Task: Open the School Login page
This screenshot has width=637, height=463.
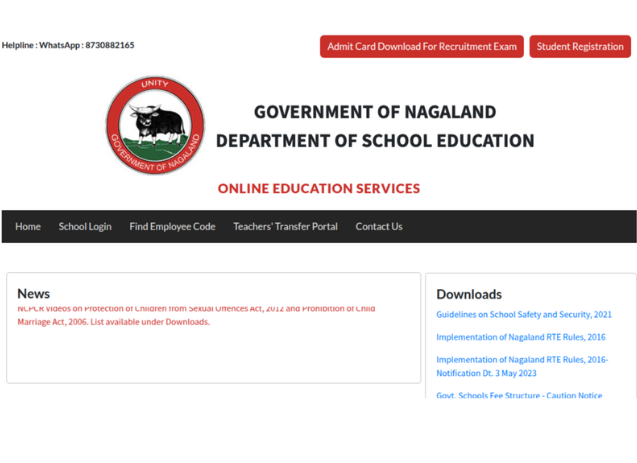Action: click(85, 227)
